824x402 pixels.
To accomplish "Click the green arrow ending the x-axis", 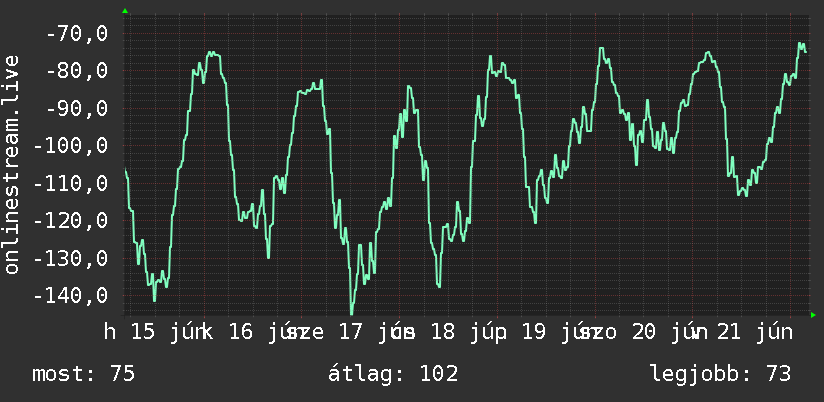I will tap(813, 315).
